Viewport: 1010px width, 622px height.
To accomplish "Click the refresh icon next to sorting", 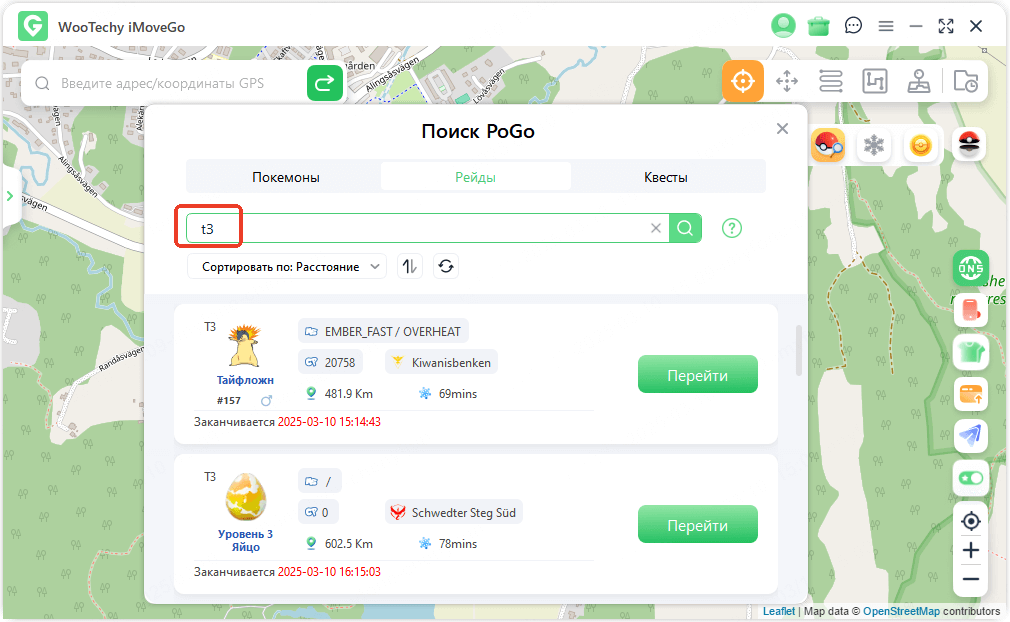I will (445, 266).
